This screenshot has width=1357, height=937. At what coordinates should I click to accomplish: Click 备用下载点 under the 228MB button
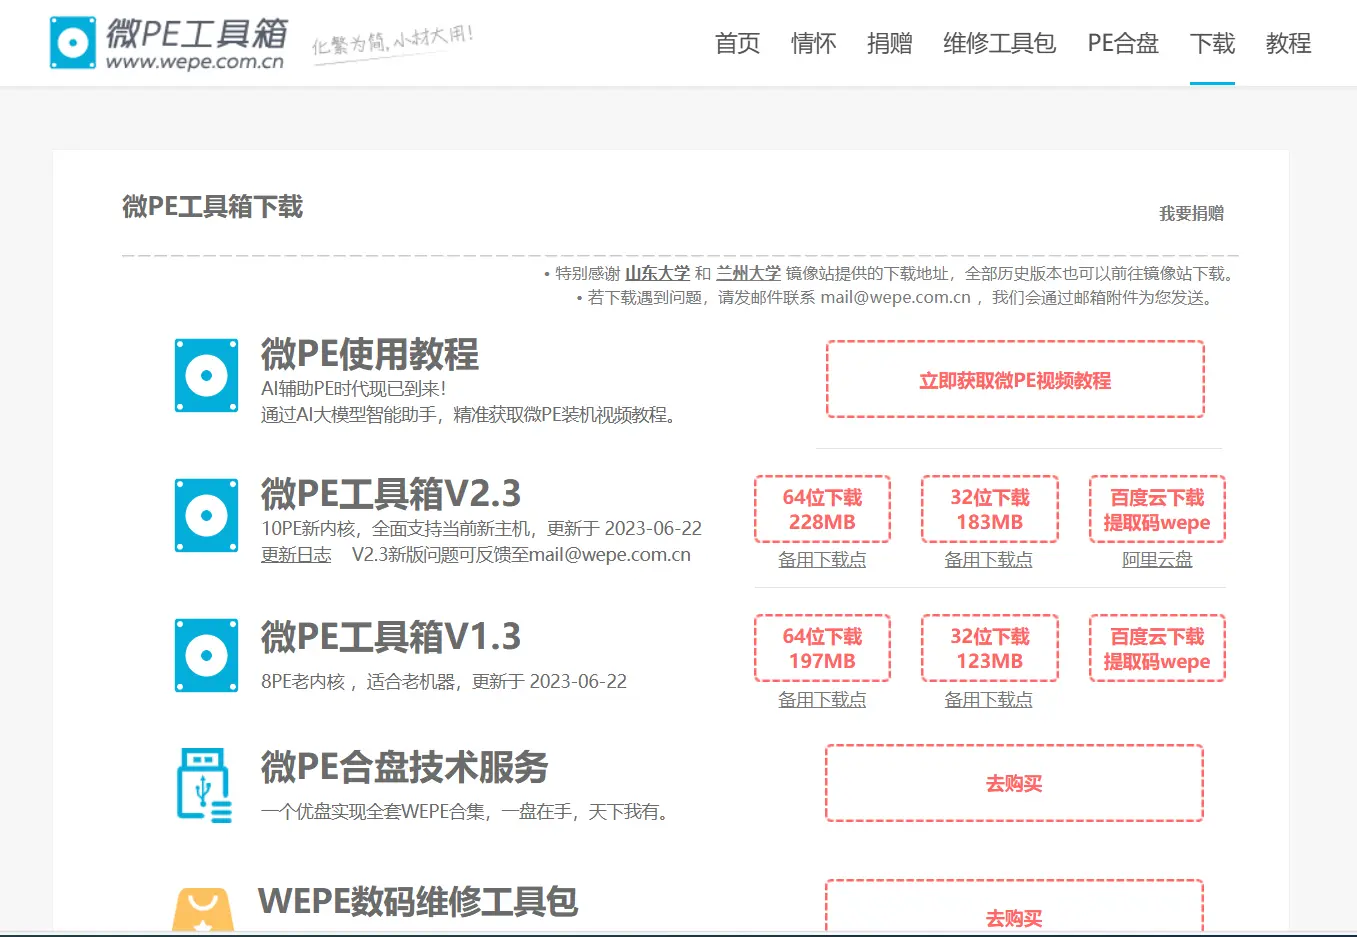click(x=822, y=560)
